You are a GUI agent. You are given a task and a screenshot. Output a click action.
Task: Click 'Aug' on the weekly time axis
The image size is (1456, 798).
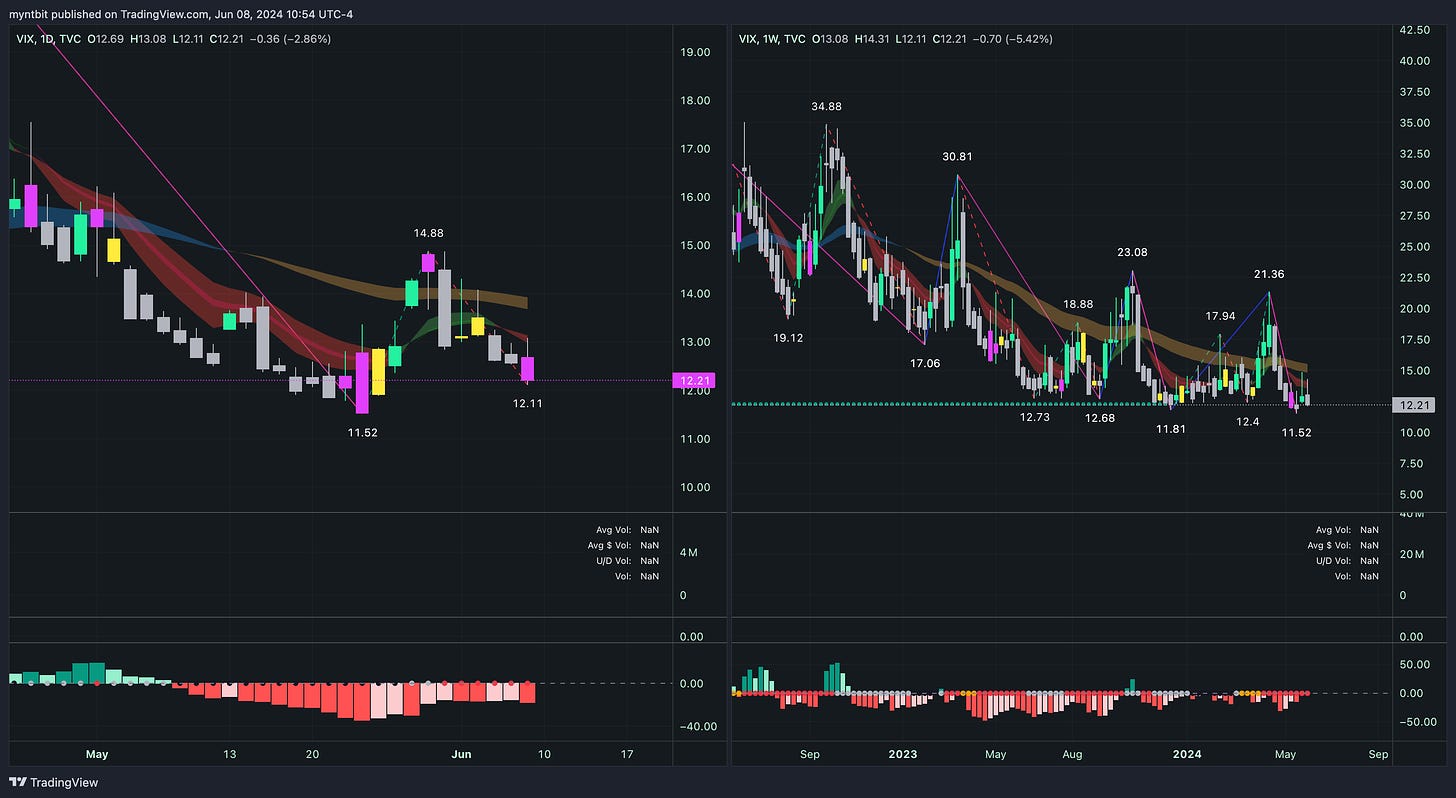pyautogui.click(x=1072, y=754)
